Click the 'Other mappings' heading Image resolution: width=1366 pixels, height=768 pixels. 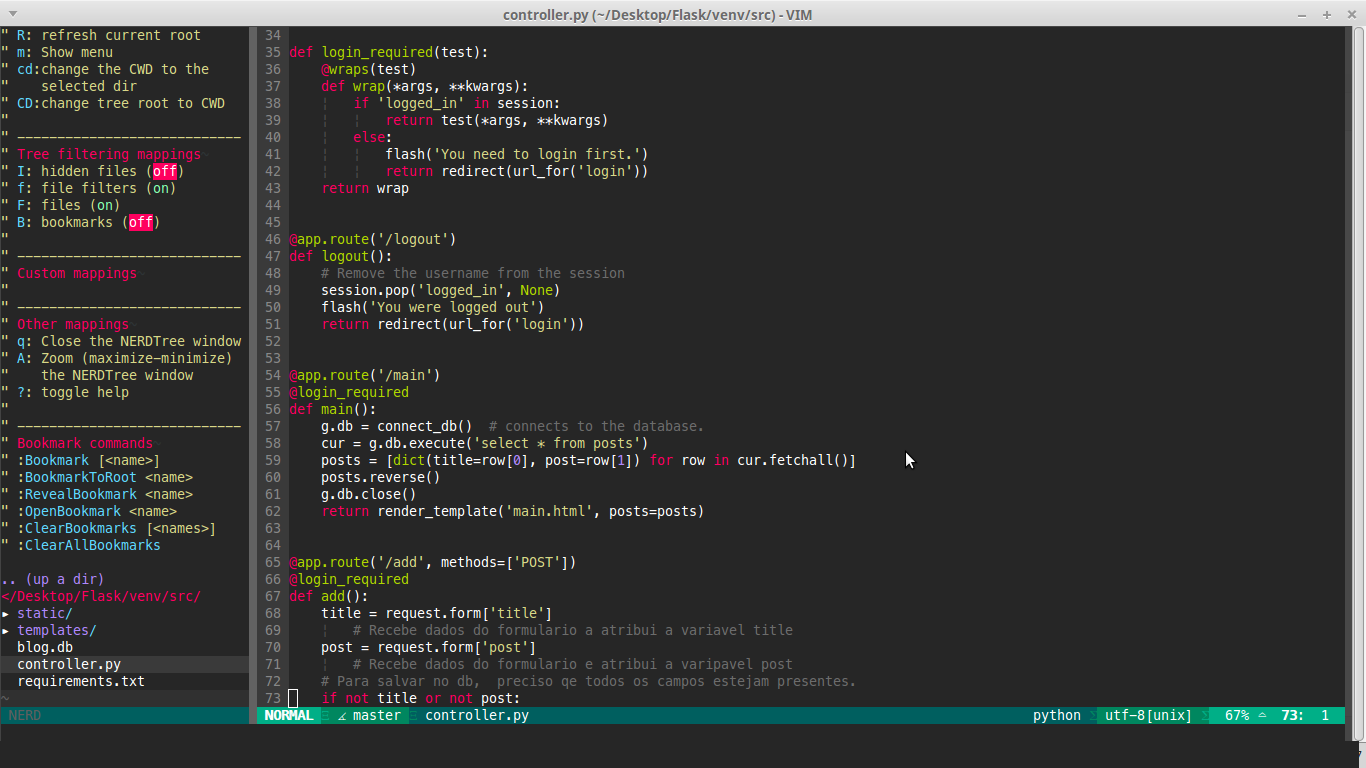tap(73, 324)
